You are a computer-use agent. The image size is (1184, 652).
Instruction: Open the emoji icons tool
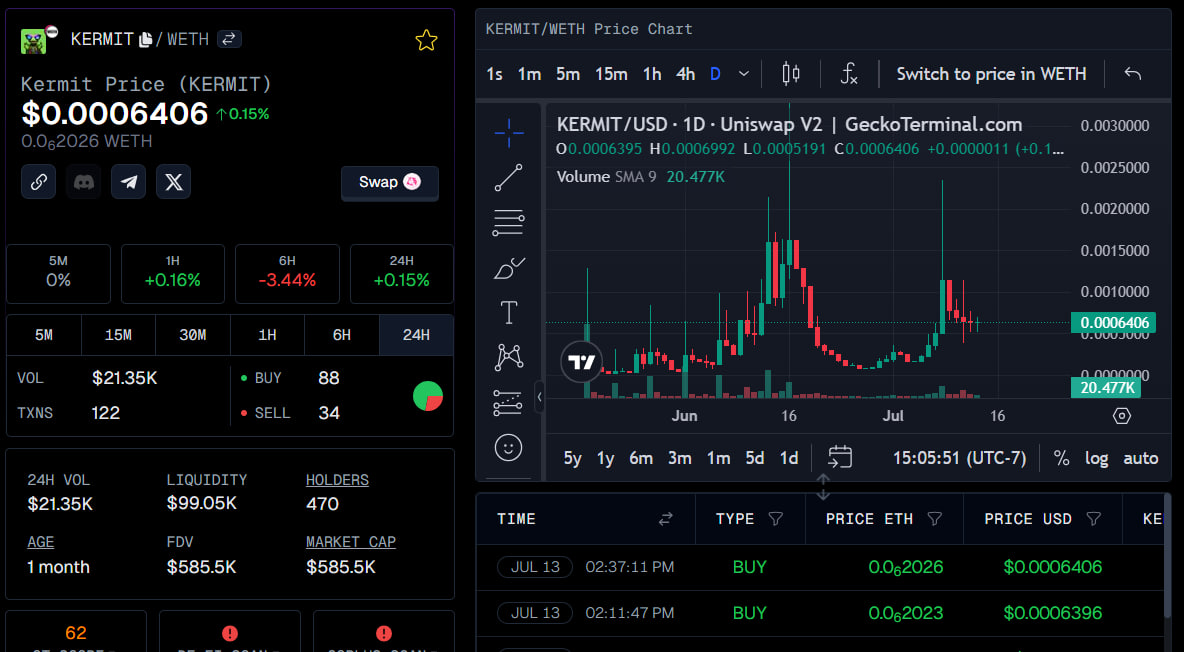[x=508, y=447]
